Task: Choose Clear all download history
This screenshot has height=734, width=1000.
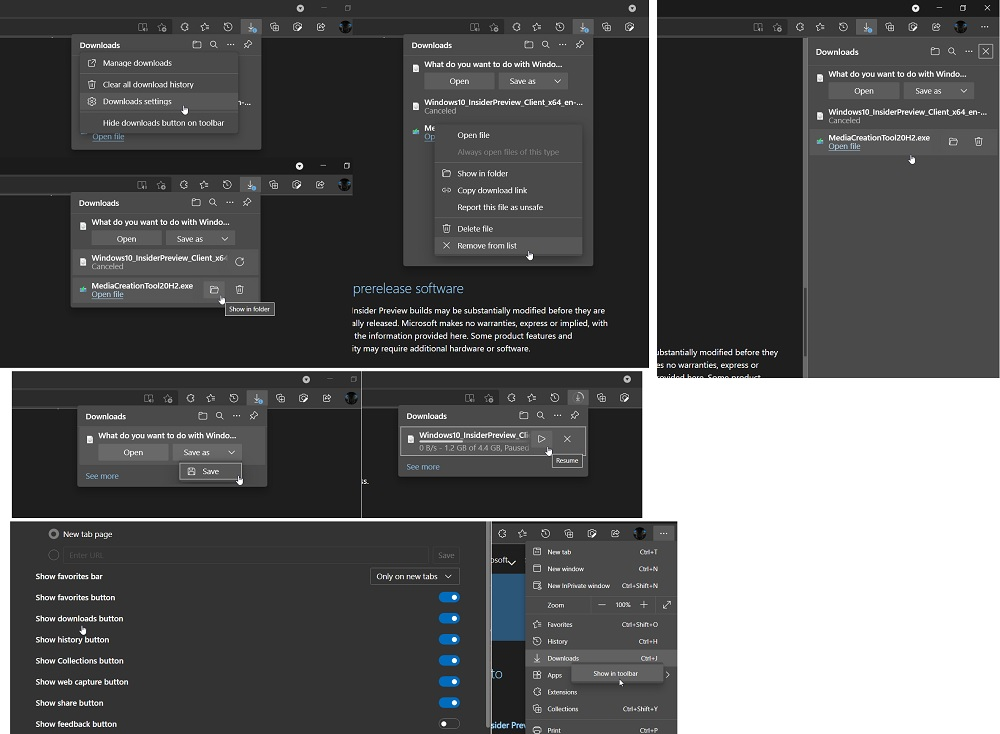Action: point(159,84)
